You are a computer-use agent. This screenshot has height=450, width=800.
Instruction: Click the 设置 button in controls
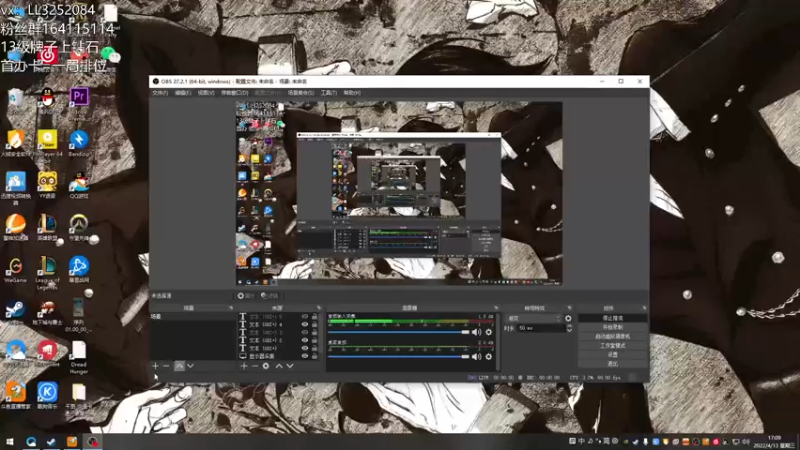click(613, 355)
